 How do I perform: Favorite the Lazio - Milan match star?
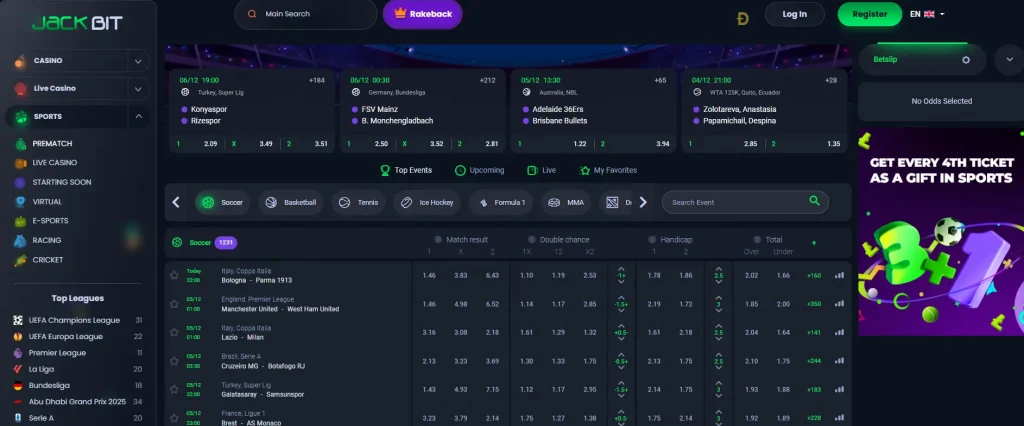pyautogui.click(x=174, y=332)
